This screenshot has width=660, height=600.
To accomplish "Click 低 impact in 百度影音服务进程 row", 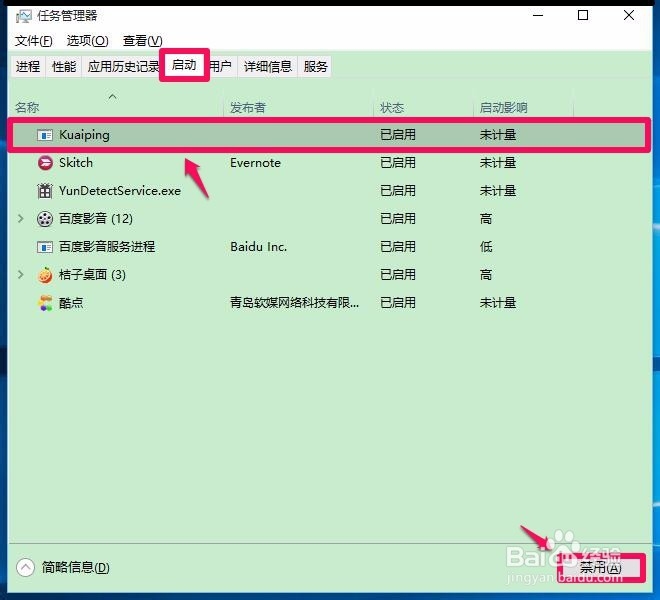I will tap(486, 247).
